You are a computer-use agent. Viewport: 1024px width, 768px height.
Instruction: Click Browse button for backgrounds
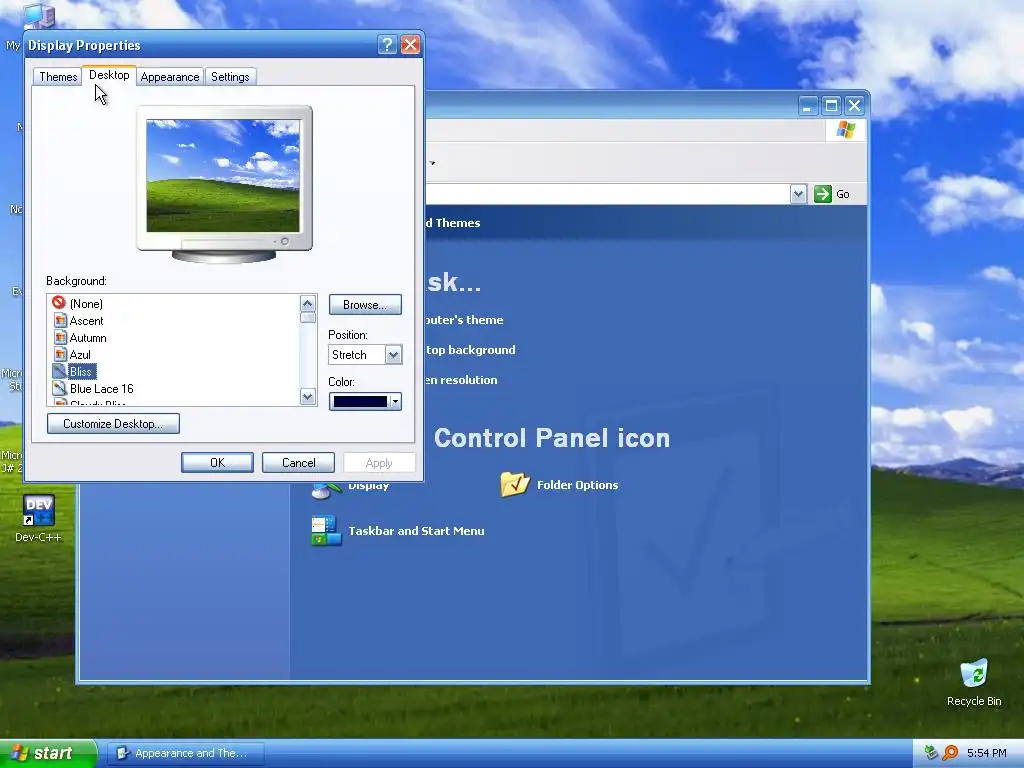tap(365, 305)
